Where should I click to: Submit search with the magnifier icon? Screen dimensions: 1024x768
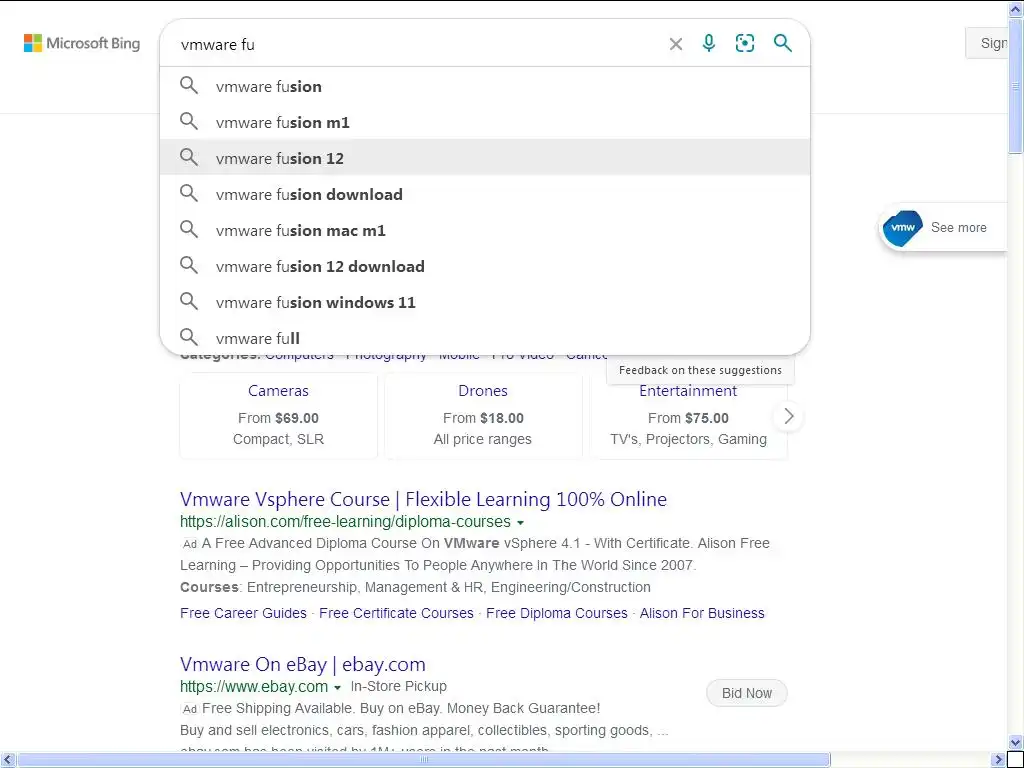click(x=782, y=43)
